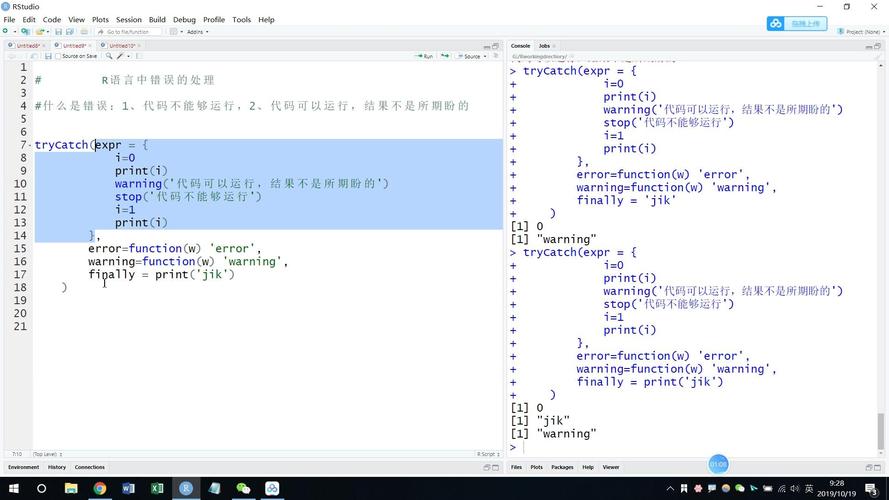889x500 pixels.
Task: Open the workspace panes dropdown arrow
Action: 181,32
